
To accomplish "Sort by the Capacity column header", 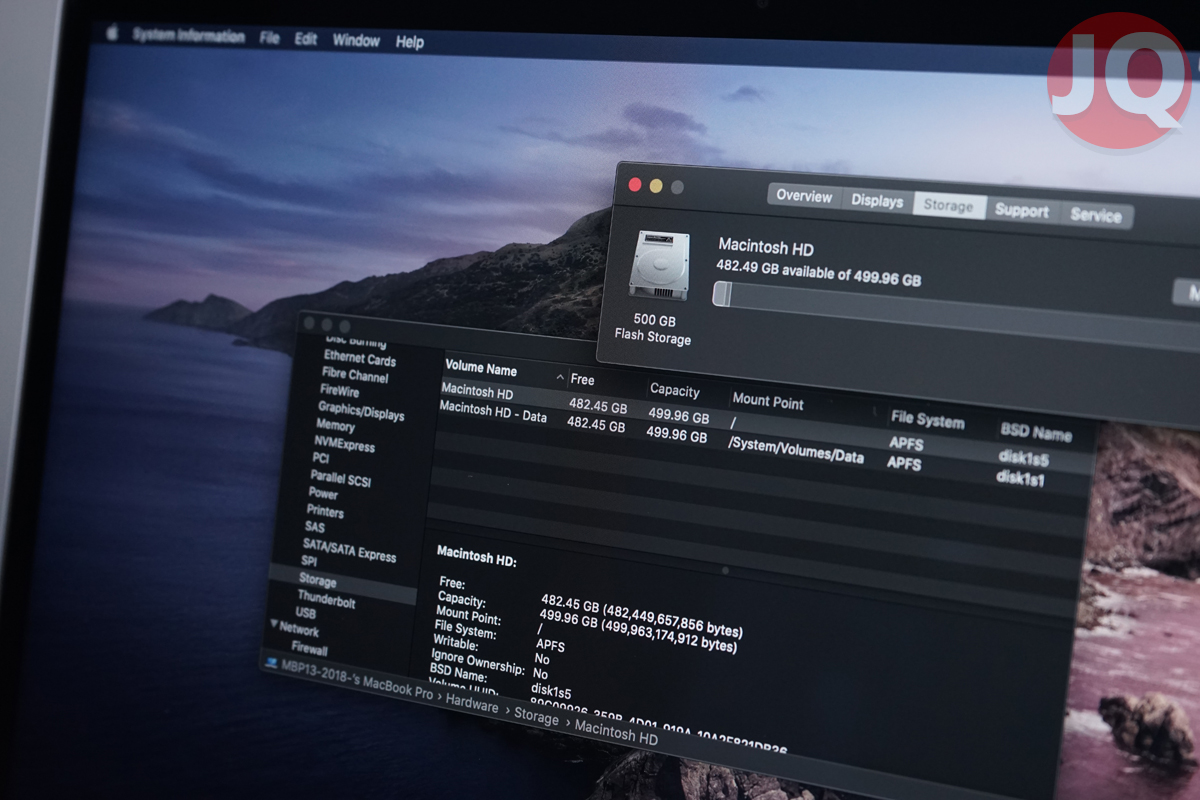I will click(675, 390).
